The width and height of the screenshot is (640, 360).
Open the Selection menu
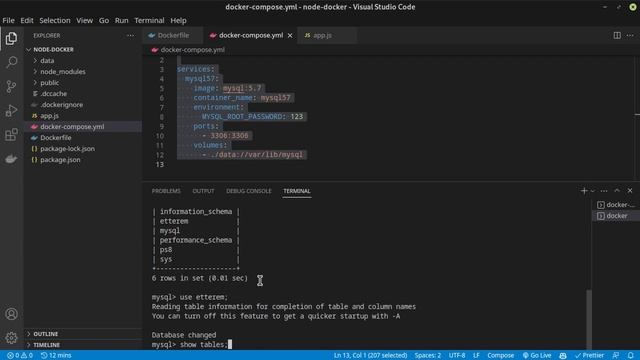tap(55, 20)
